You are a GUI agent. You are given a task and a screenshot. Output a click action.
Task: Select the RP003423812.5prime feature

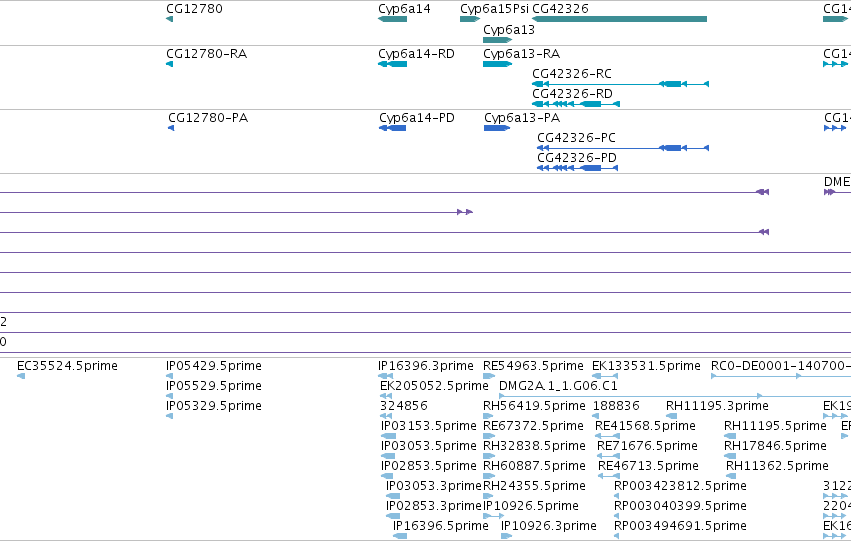680,486
